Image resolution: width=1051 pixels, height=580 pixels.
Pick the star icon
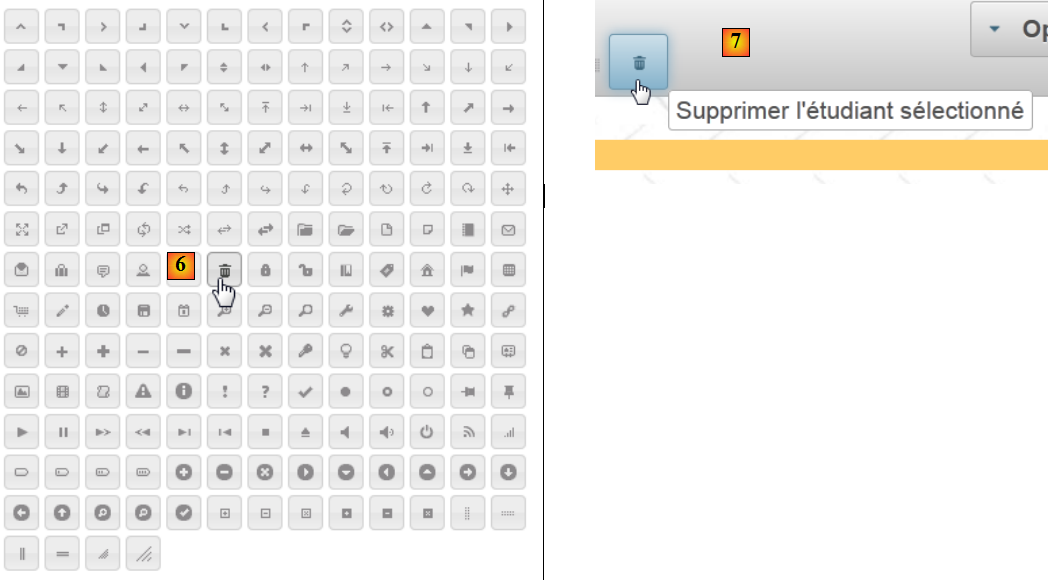[x=468, y=311]
